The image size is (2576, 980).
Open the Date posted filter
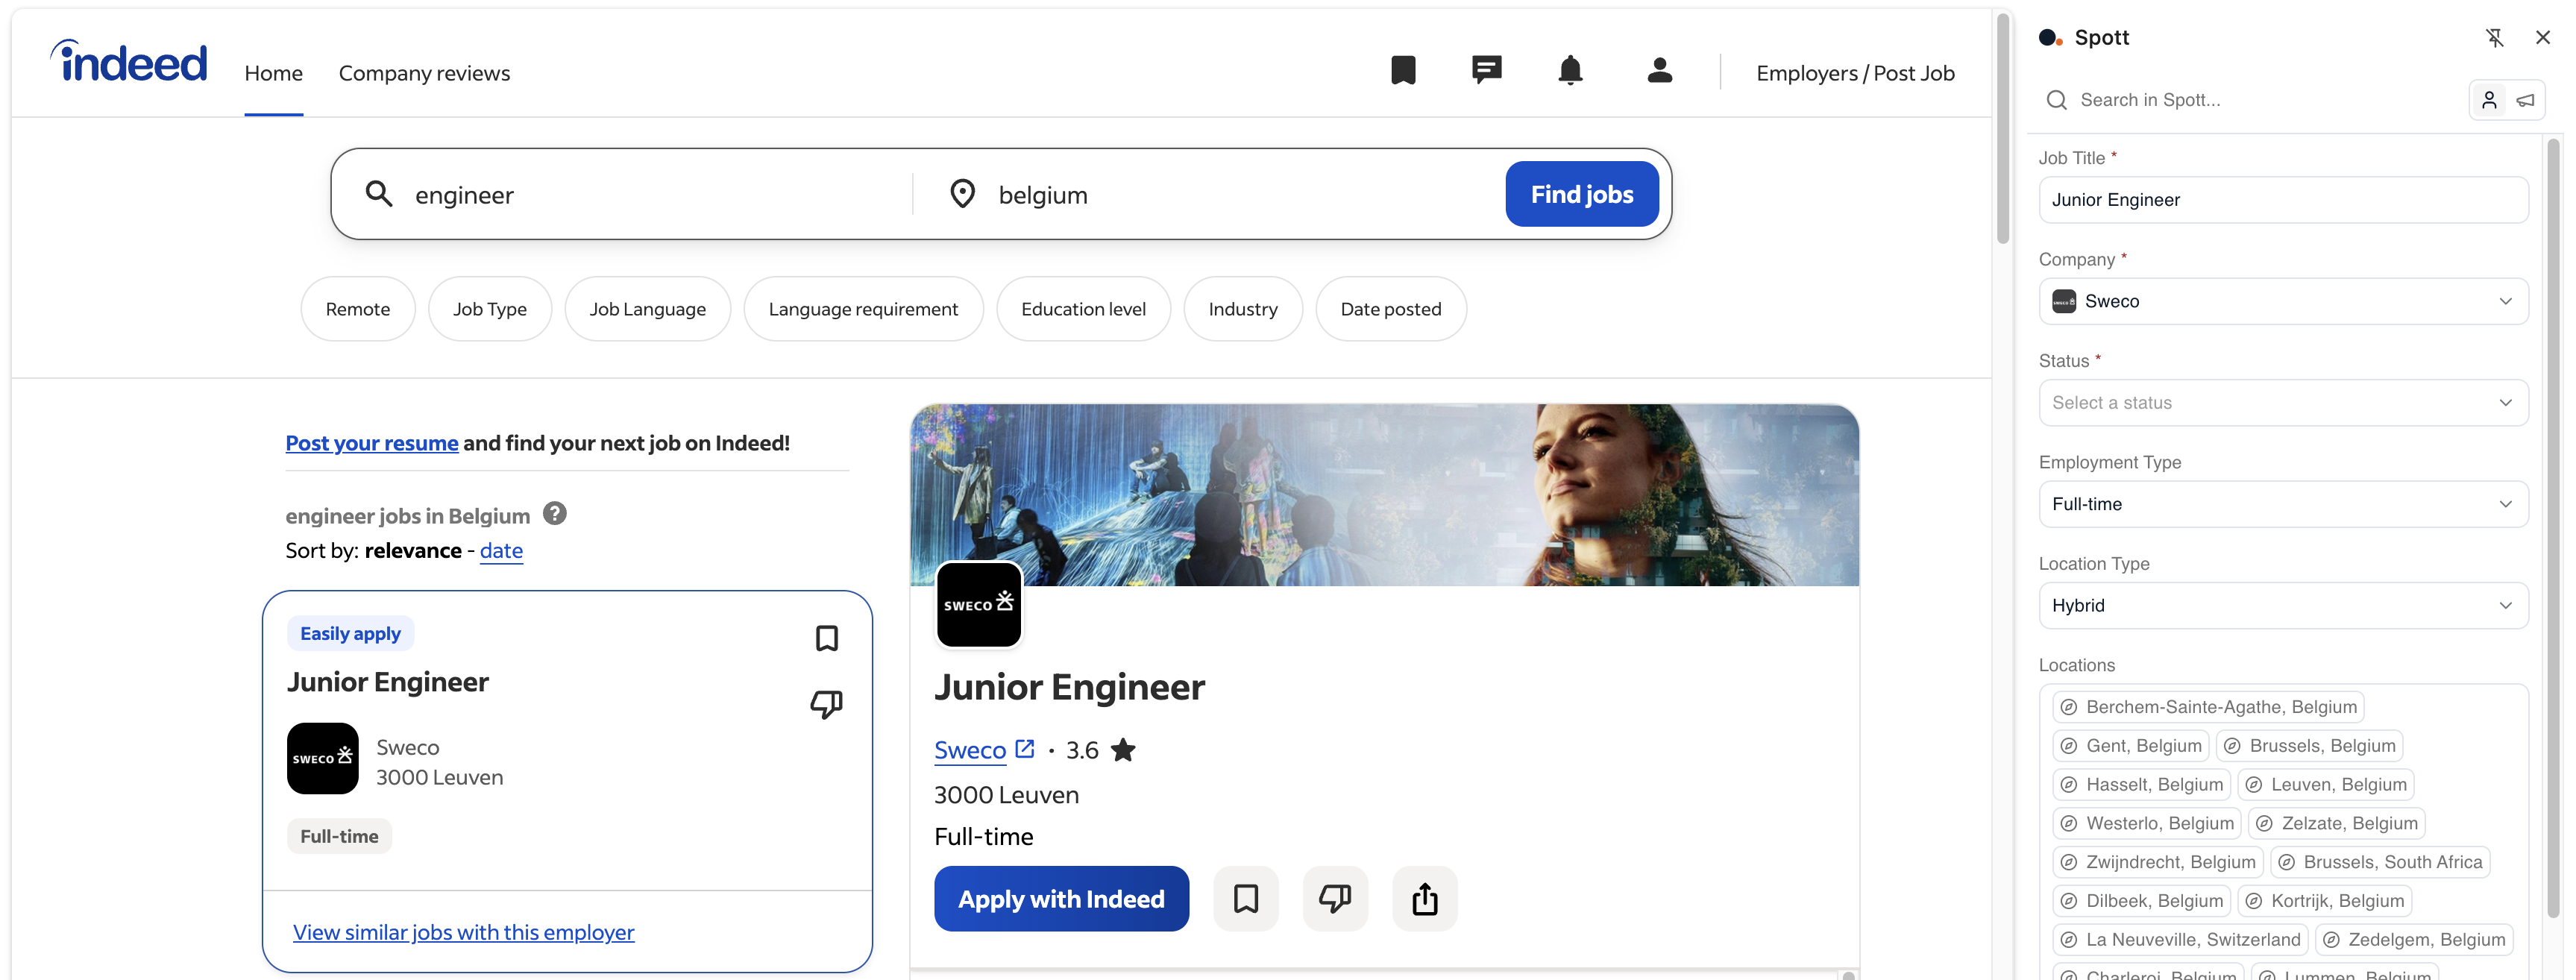coord(1391,309)
